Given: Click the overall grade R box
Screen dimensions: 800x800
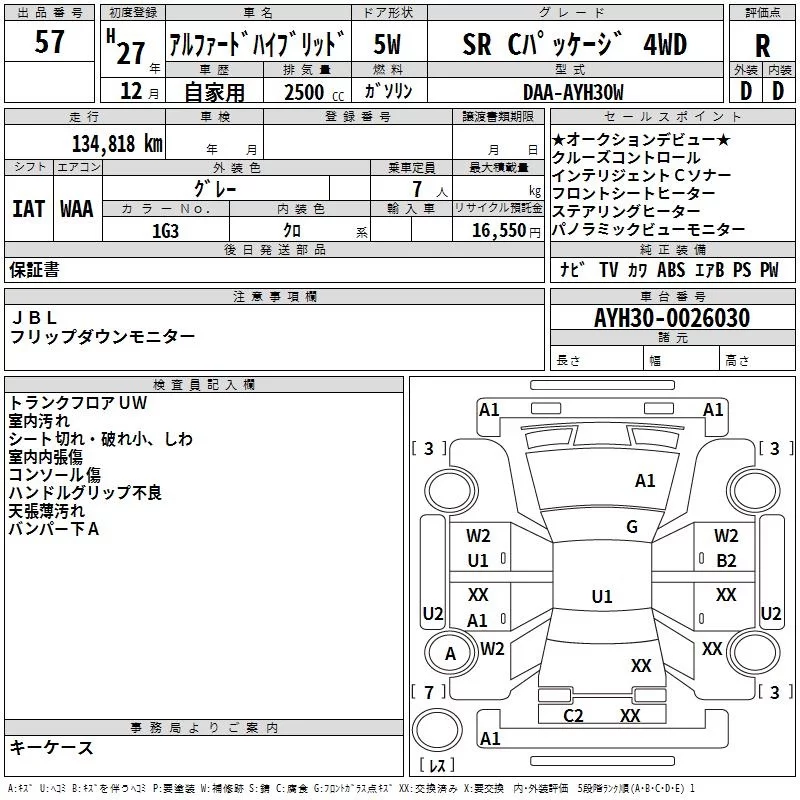Looking at the screenshot, I should point(762,45).
